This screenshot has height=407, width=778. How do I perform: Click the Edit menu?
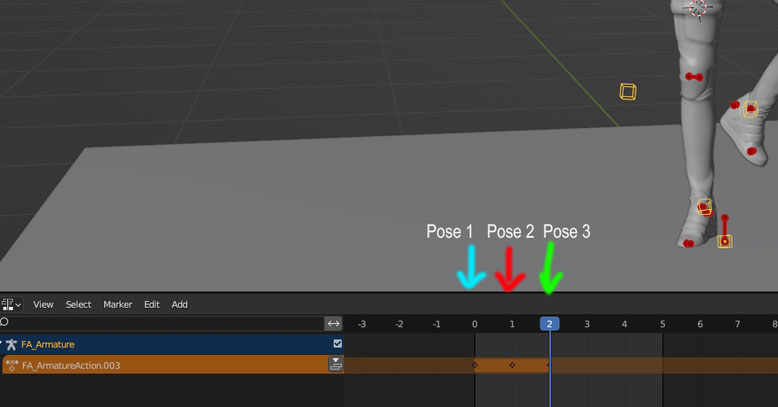tap(152, 304)
